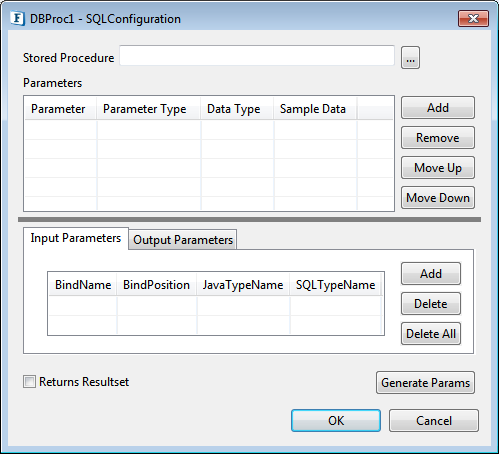Add a new input bind parameter row
Screen dimensions: 499x454
point(431,274)
